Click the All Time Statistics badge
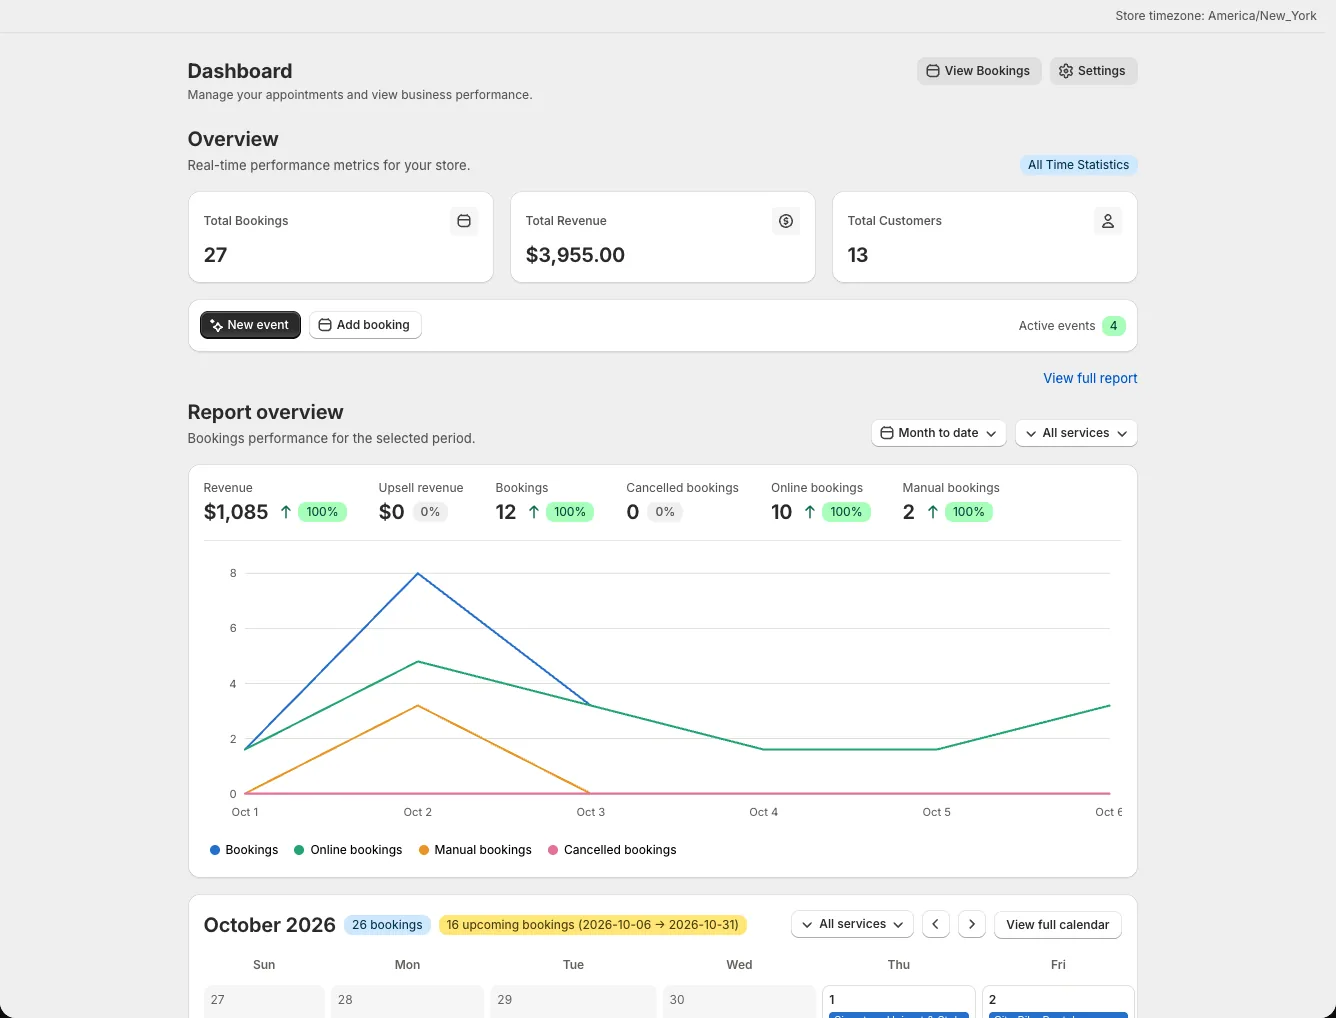1336x1018 pixels. coord(1078,165)
